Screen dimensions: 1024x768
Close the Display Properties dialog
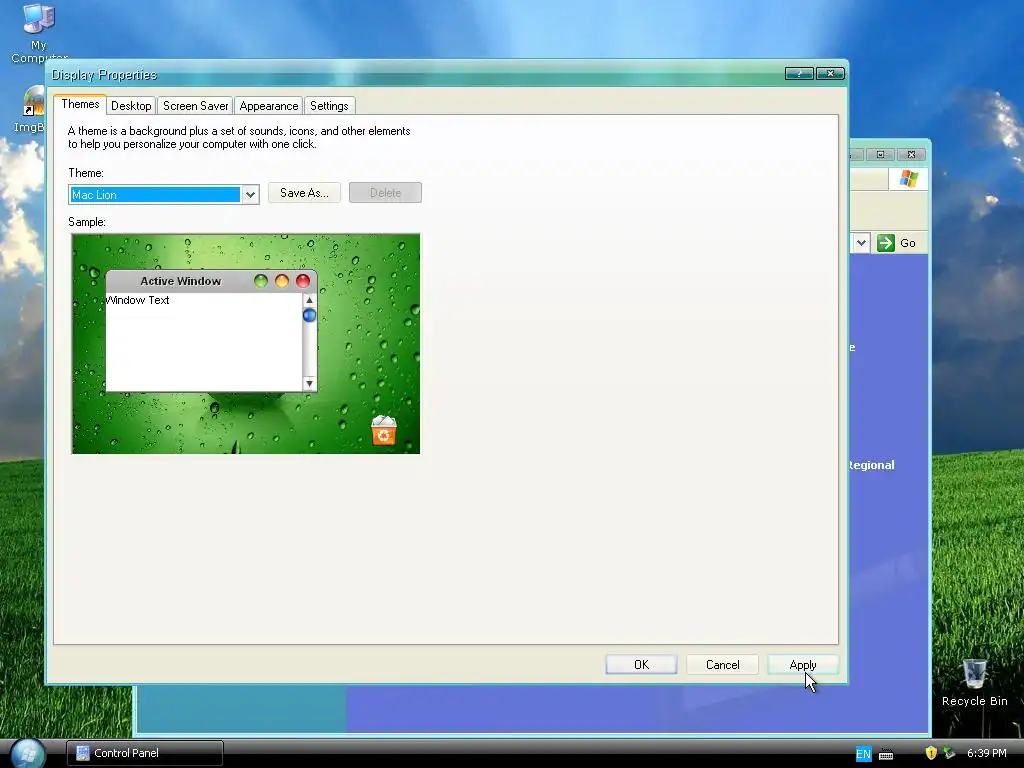(x=831, y=73)
